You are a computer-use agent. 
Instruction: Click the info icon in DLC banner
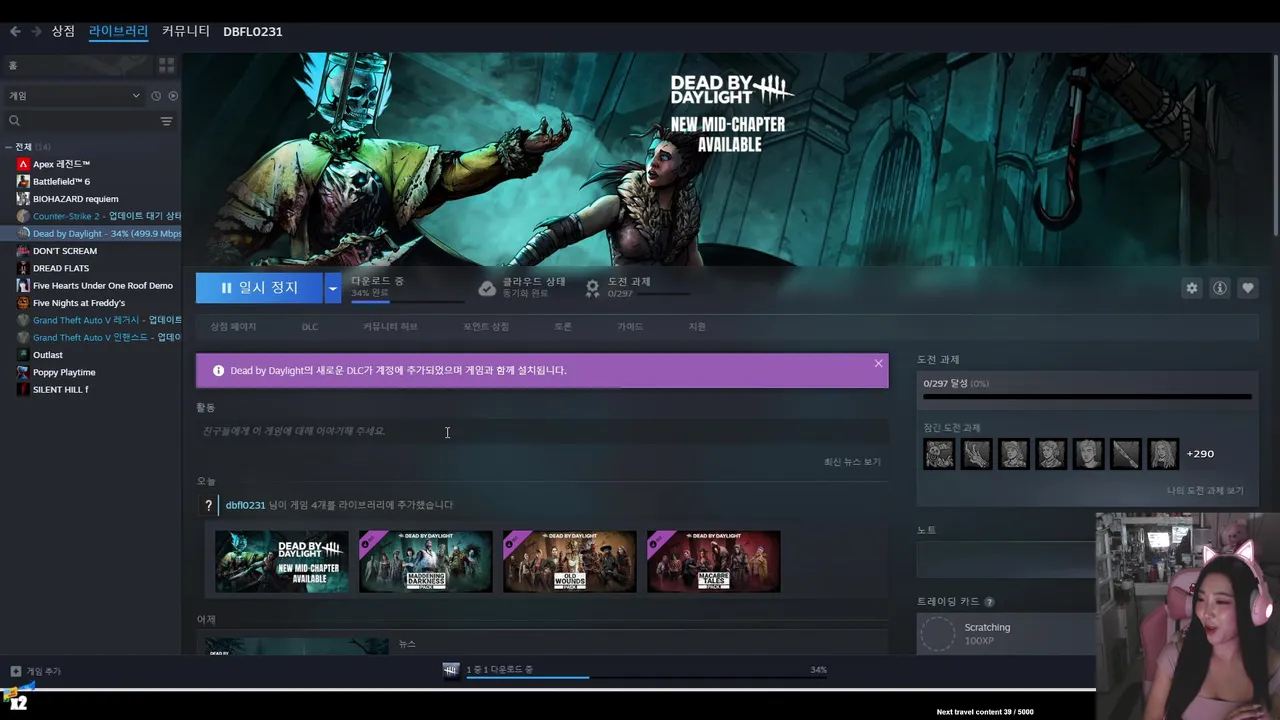[x=218, y=370]
